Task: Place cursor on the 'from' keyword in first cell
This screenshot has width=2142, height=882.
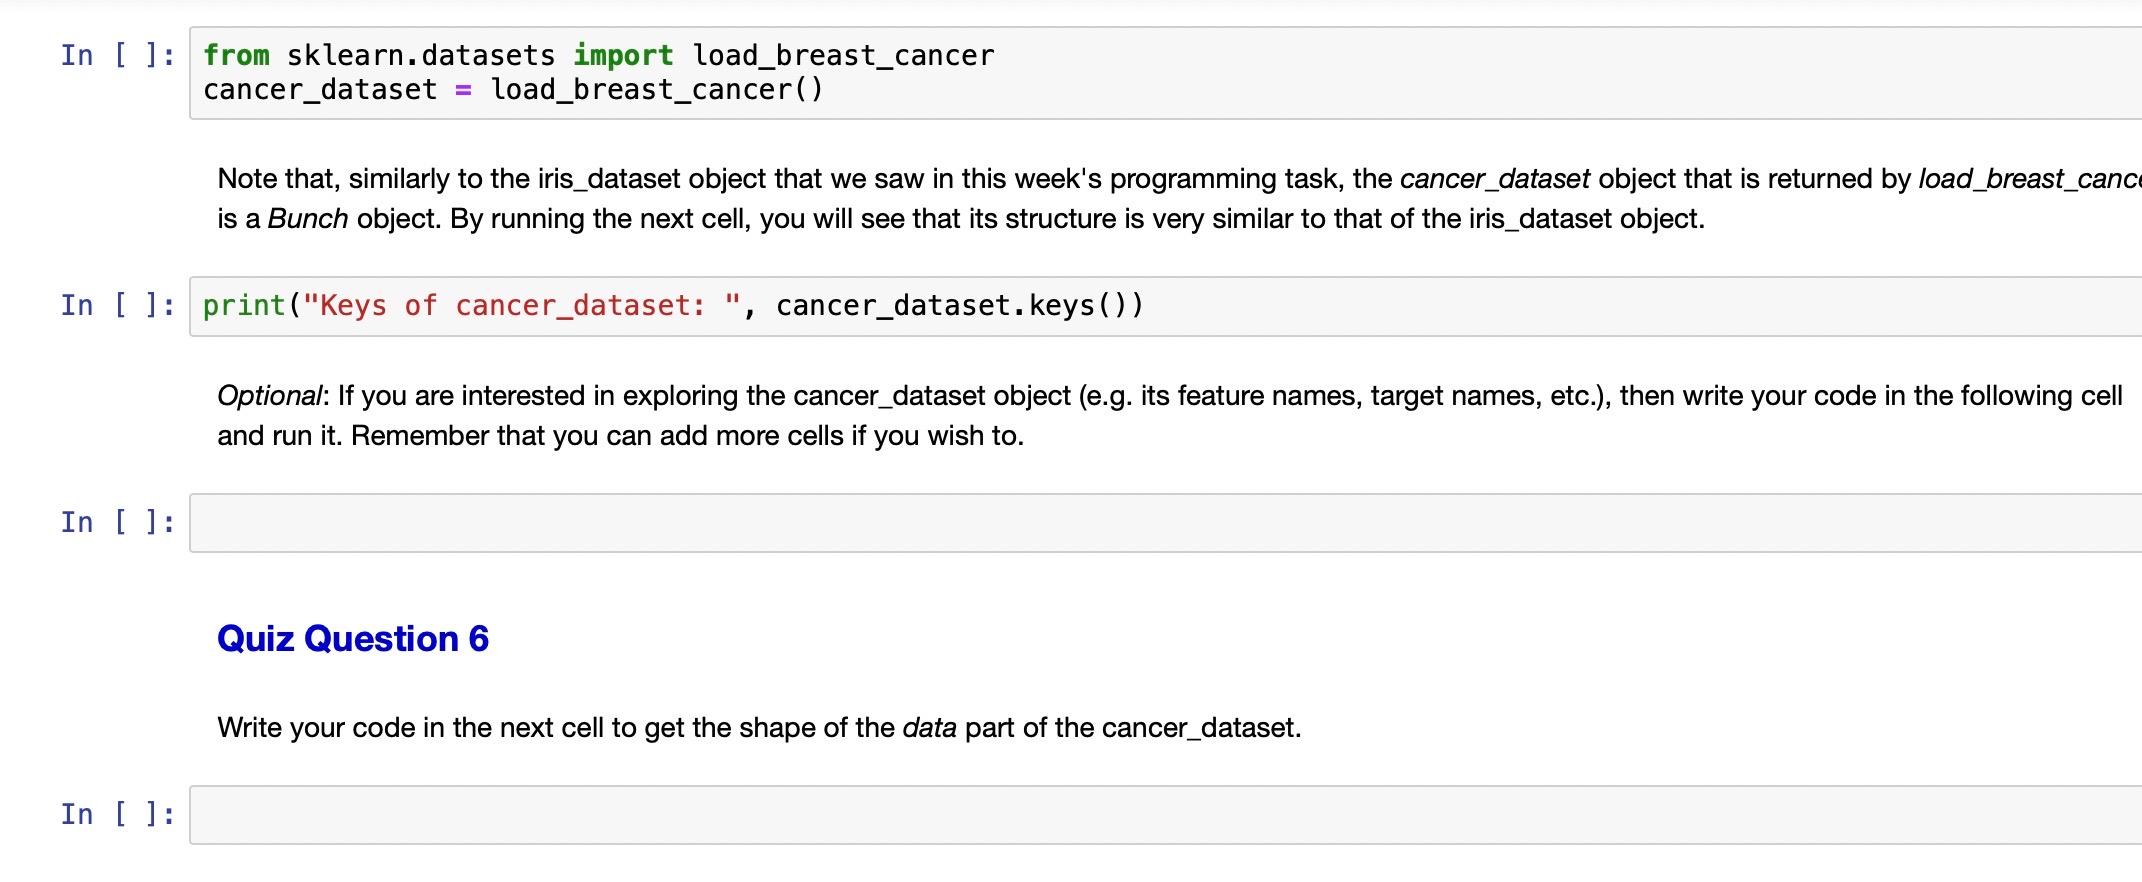Action: click(236, 55)
